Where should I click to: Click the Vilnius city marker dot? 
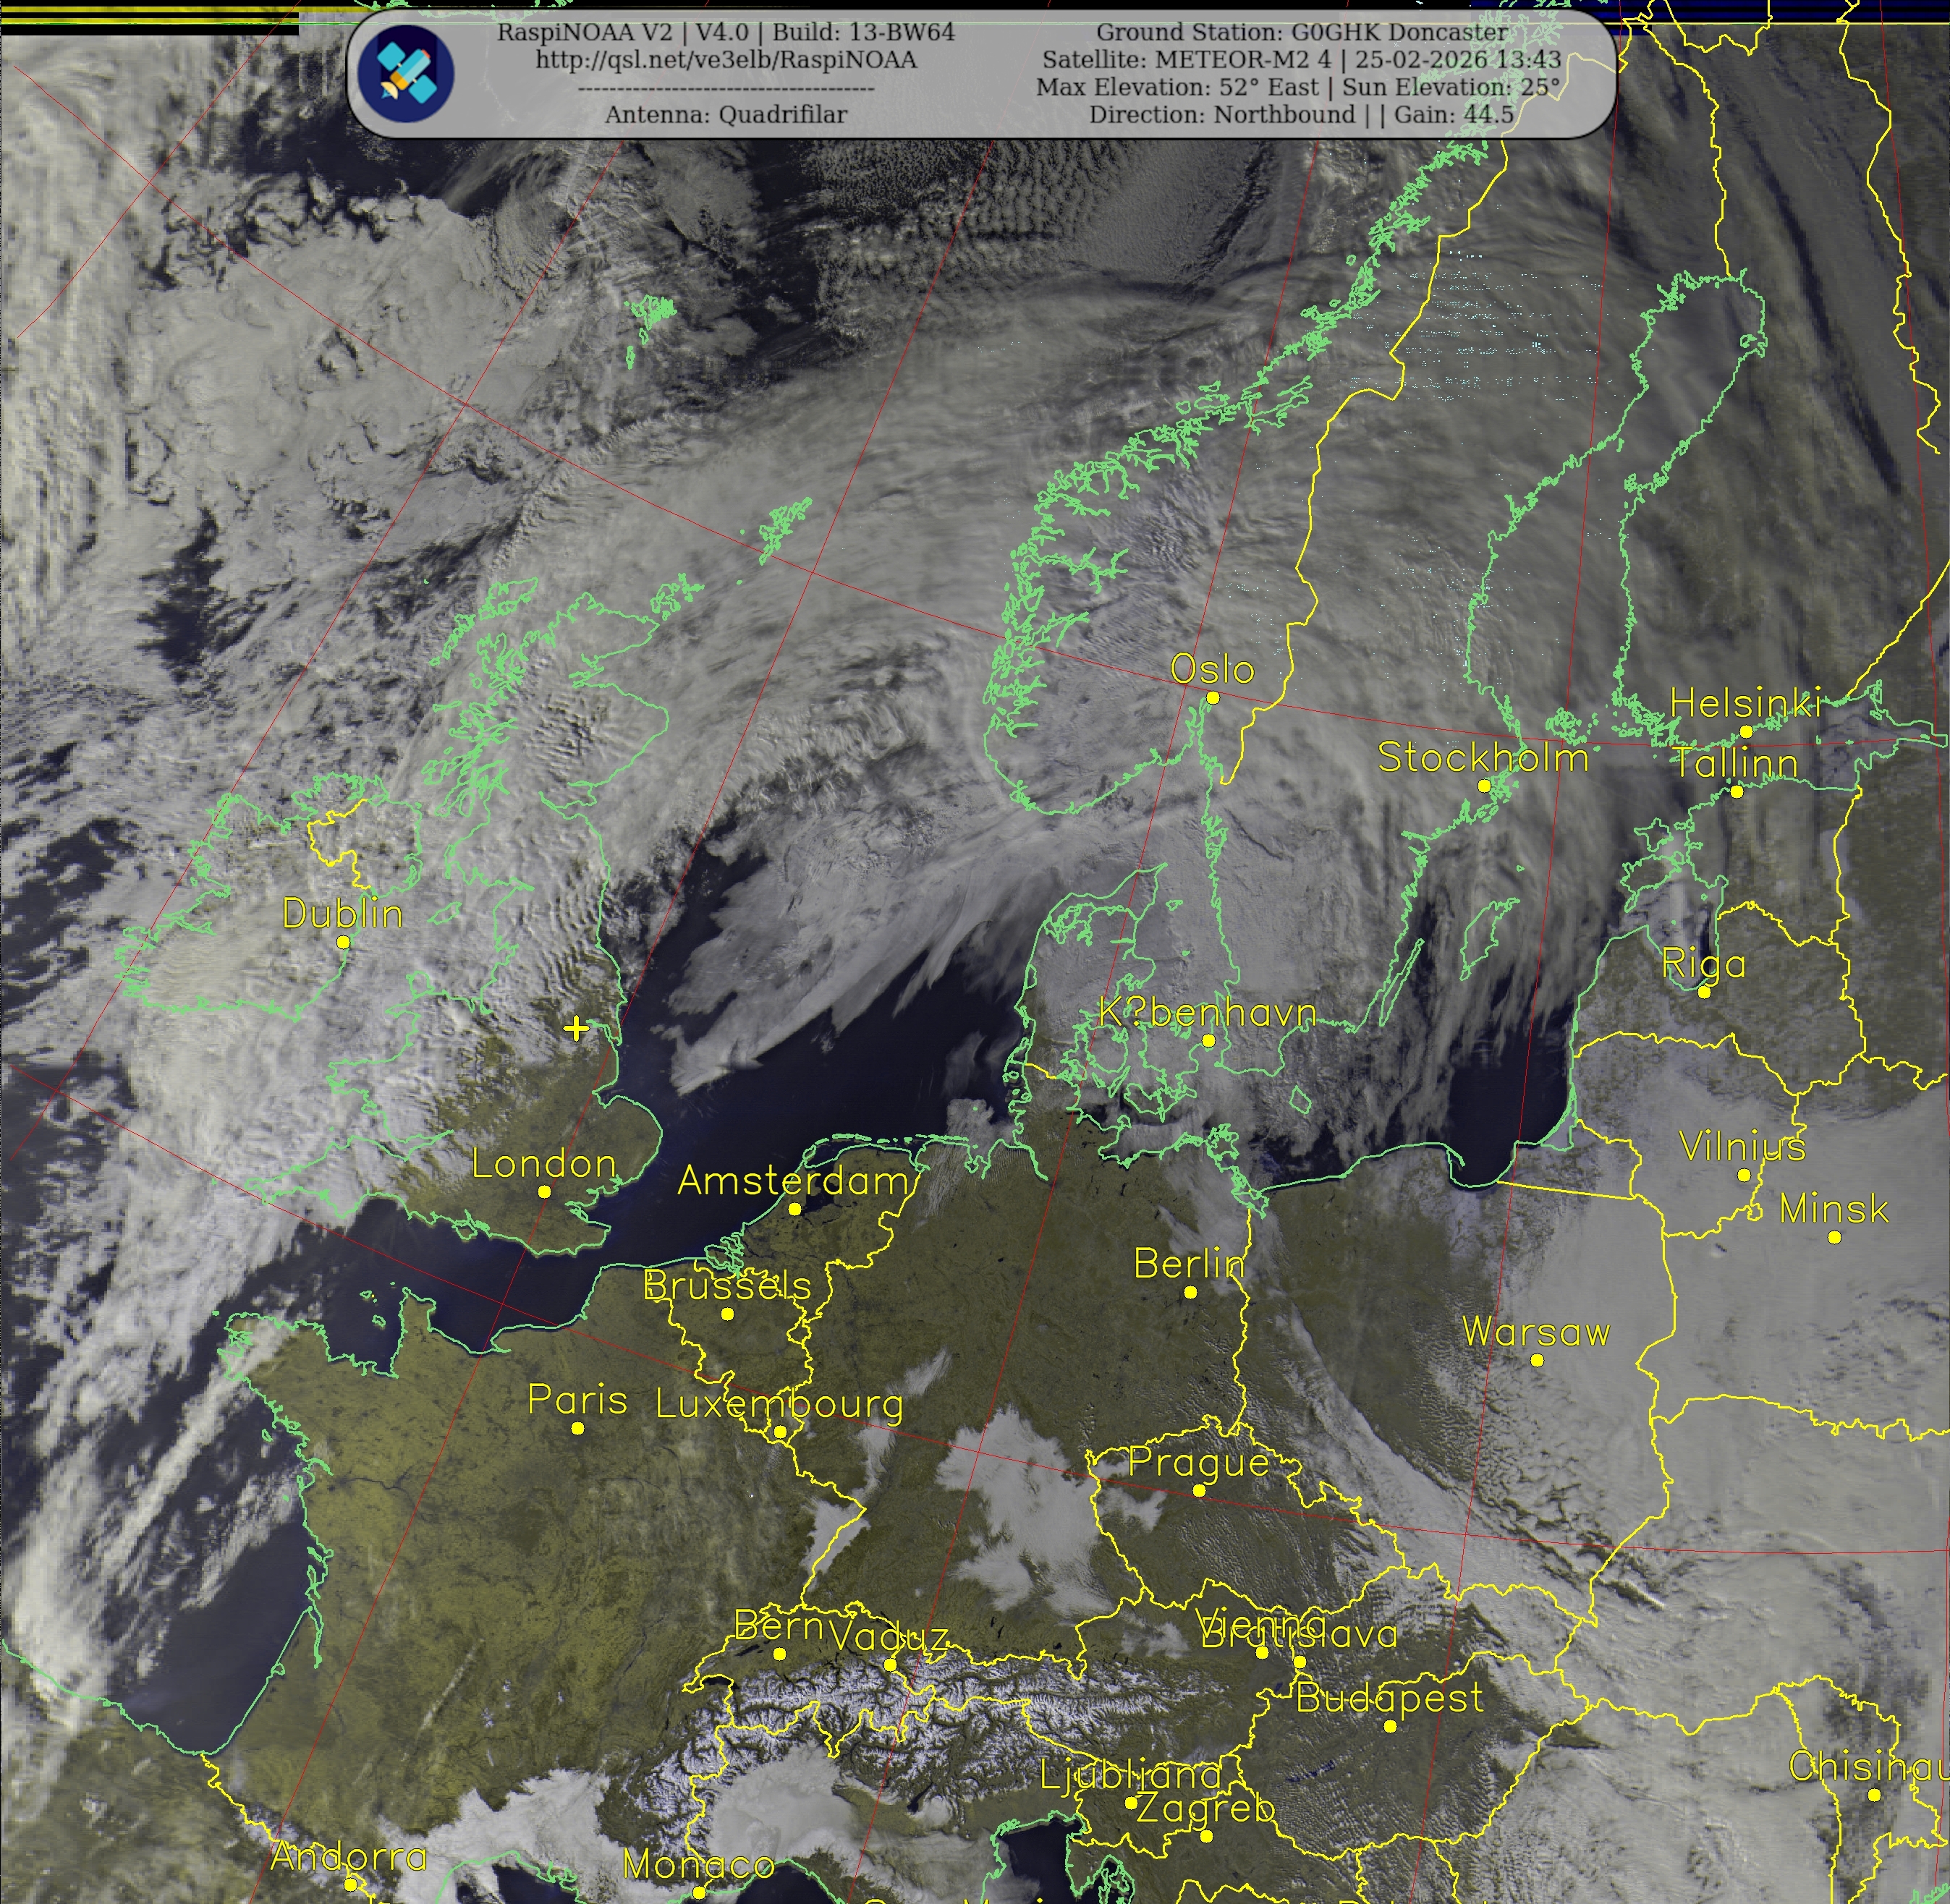1744,1175
